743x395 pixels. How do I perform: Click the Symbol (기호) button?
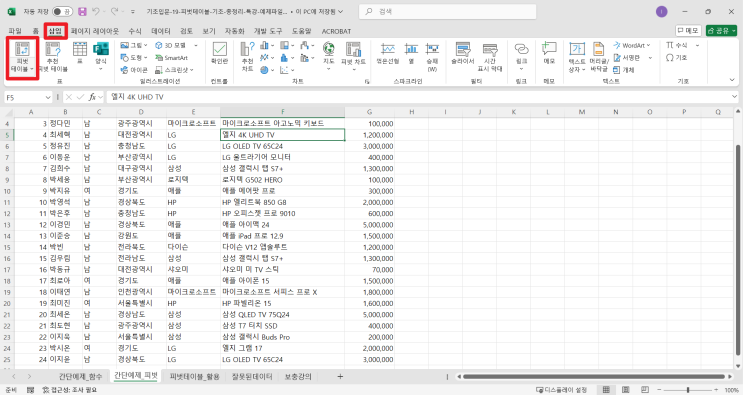677,57
